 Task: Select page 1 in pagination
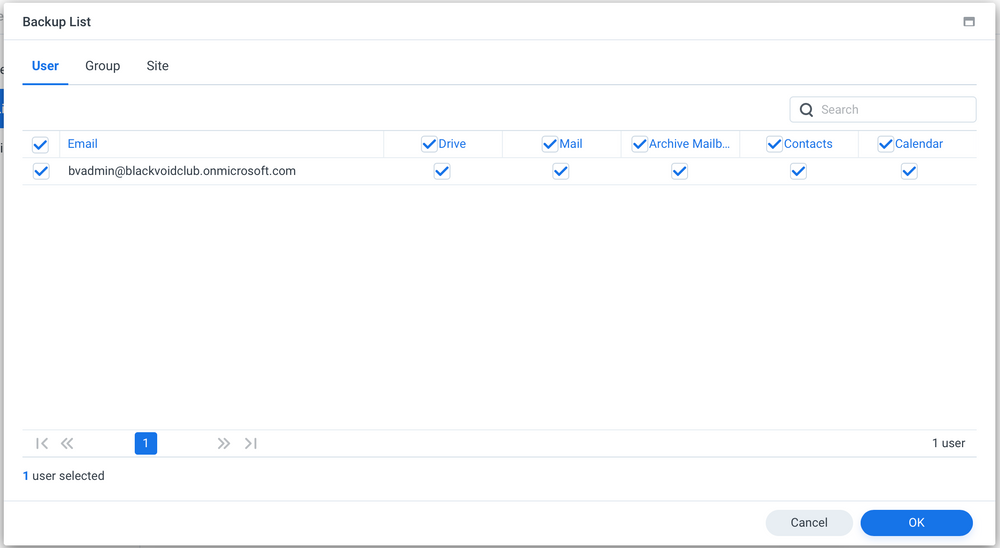pyautogui.click(x=145, y=443)
